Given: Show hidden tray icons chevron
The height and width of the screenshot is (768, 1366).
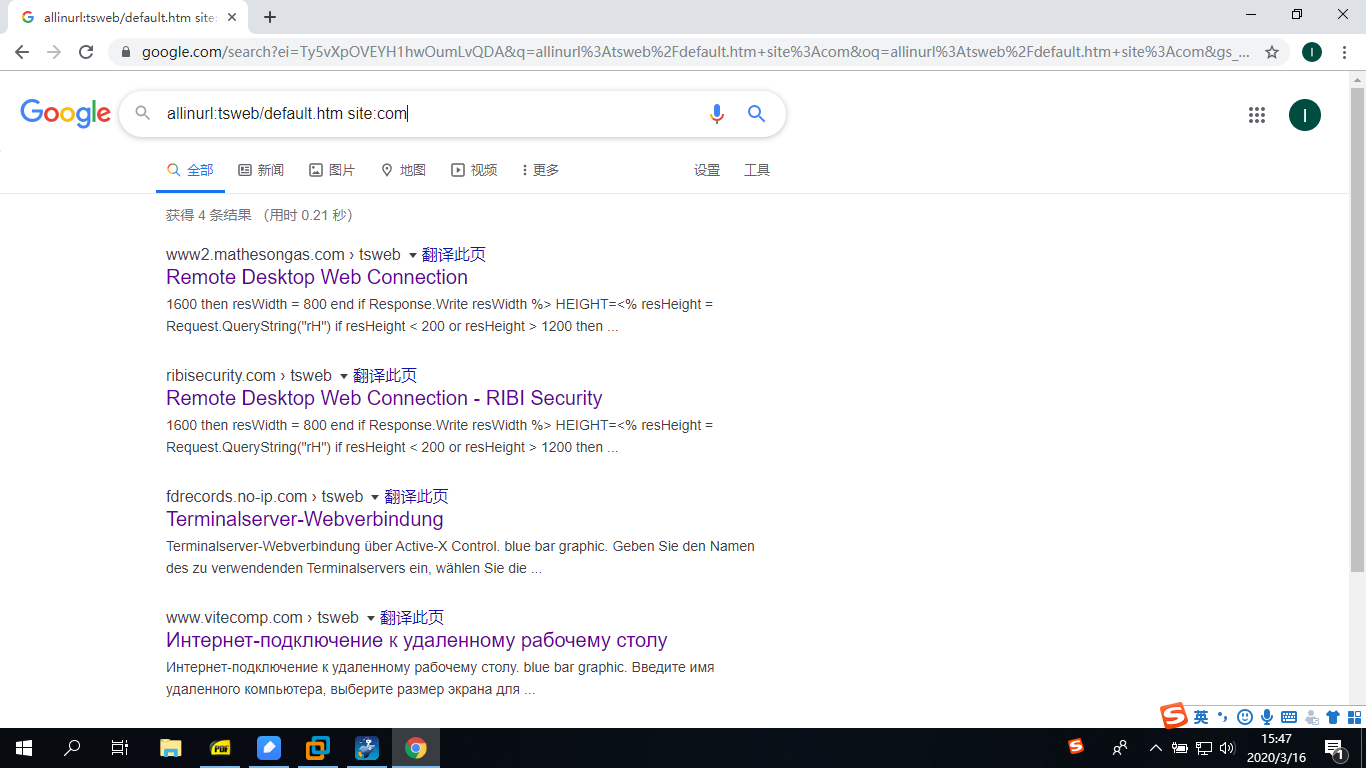Looking at the screenshot, I should pos(1156,747).
